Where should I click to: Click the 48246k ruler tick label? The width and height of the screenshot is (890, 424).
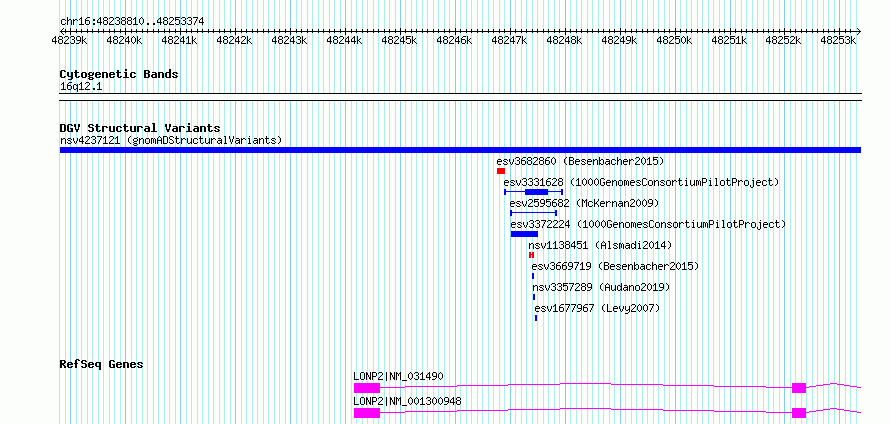coord(455,40)
